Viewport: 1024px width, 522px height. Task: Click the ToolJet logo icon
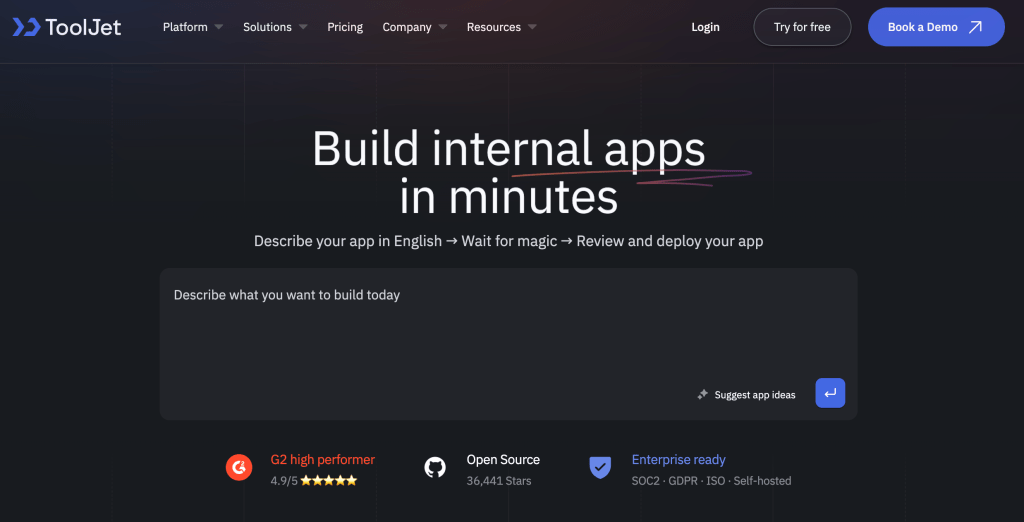(x=26, y=27)
